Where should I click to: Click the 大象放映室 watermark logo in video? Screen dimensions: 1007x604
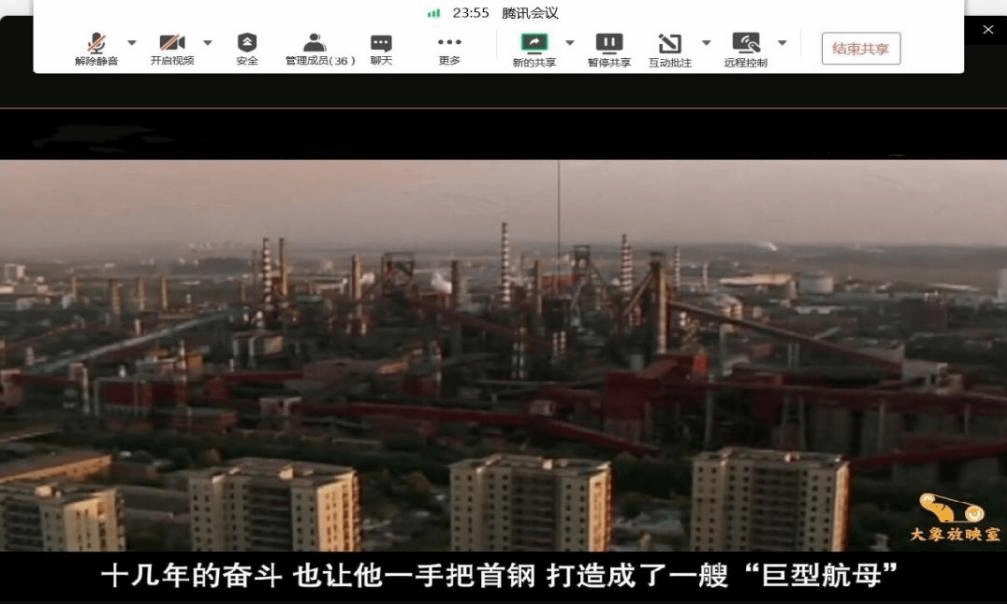[x=953, y=518]
